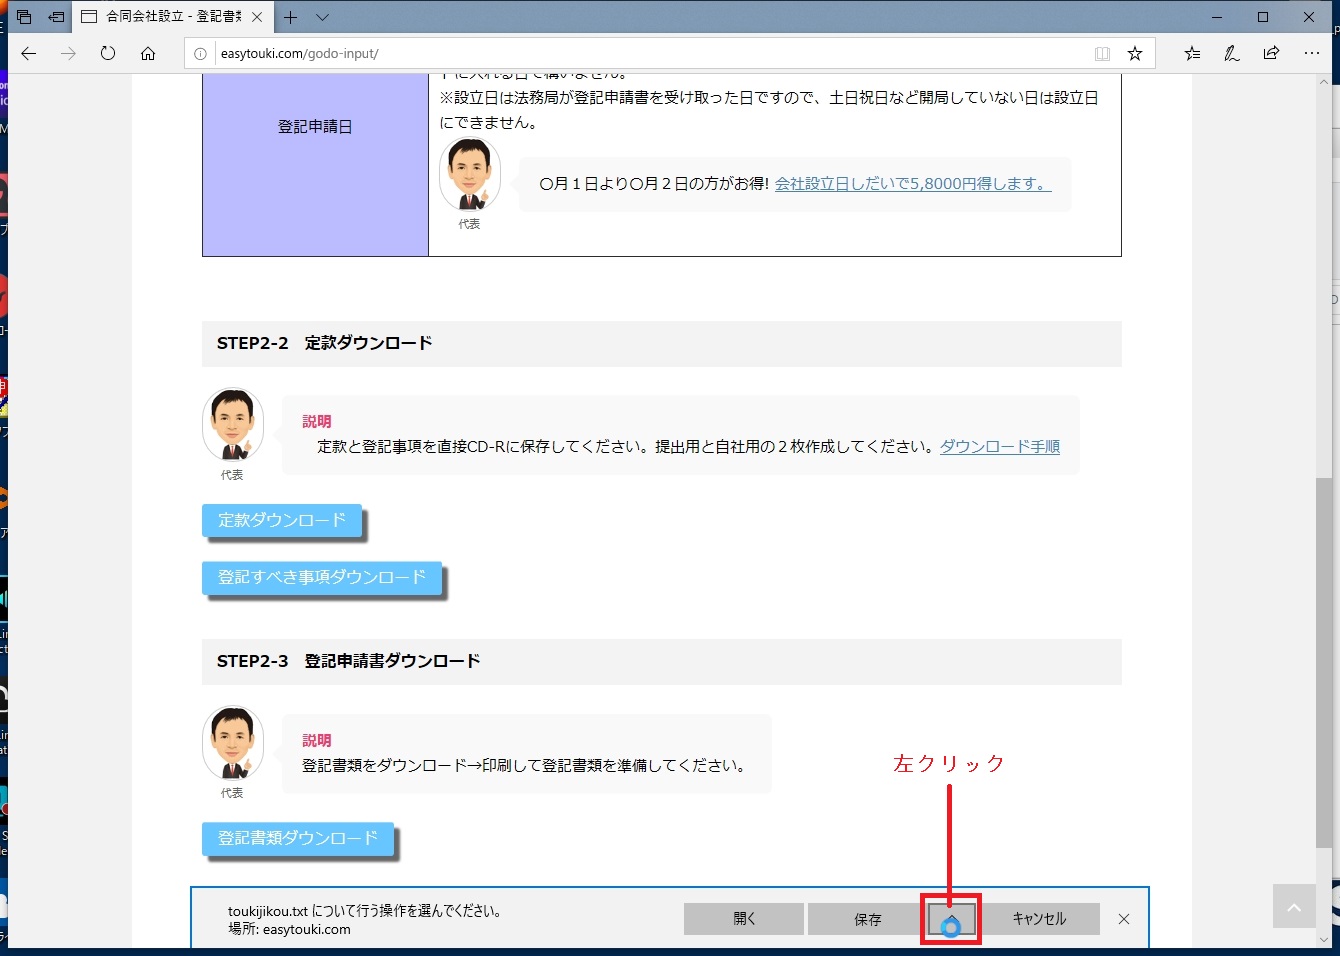Open a new tab with plus button
Screen dimensions: 1340x956
(291, 17)
